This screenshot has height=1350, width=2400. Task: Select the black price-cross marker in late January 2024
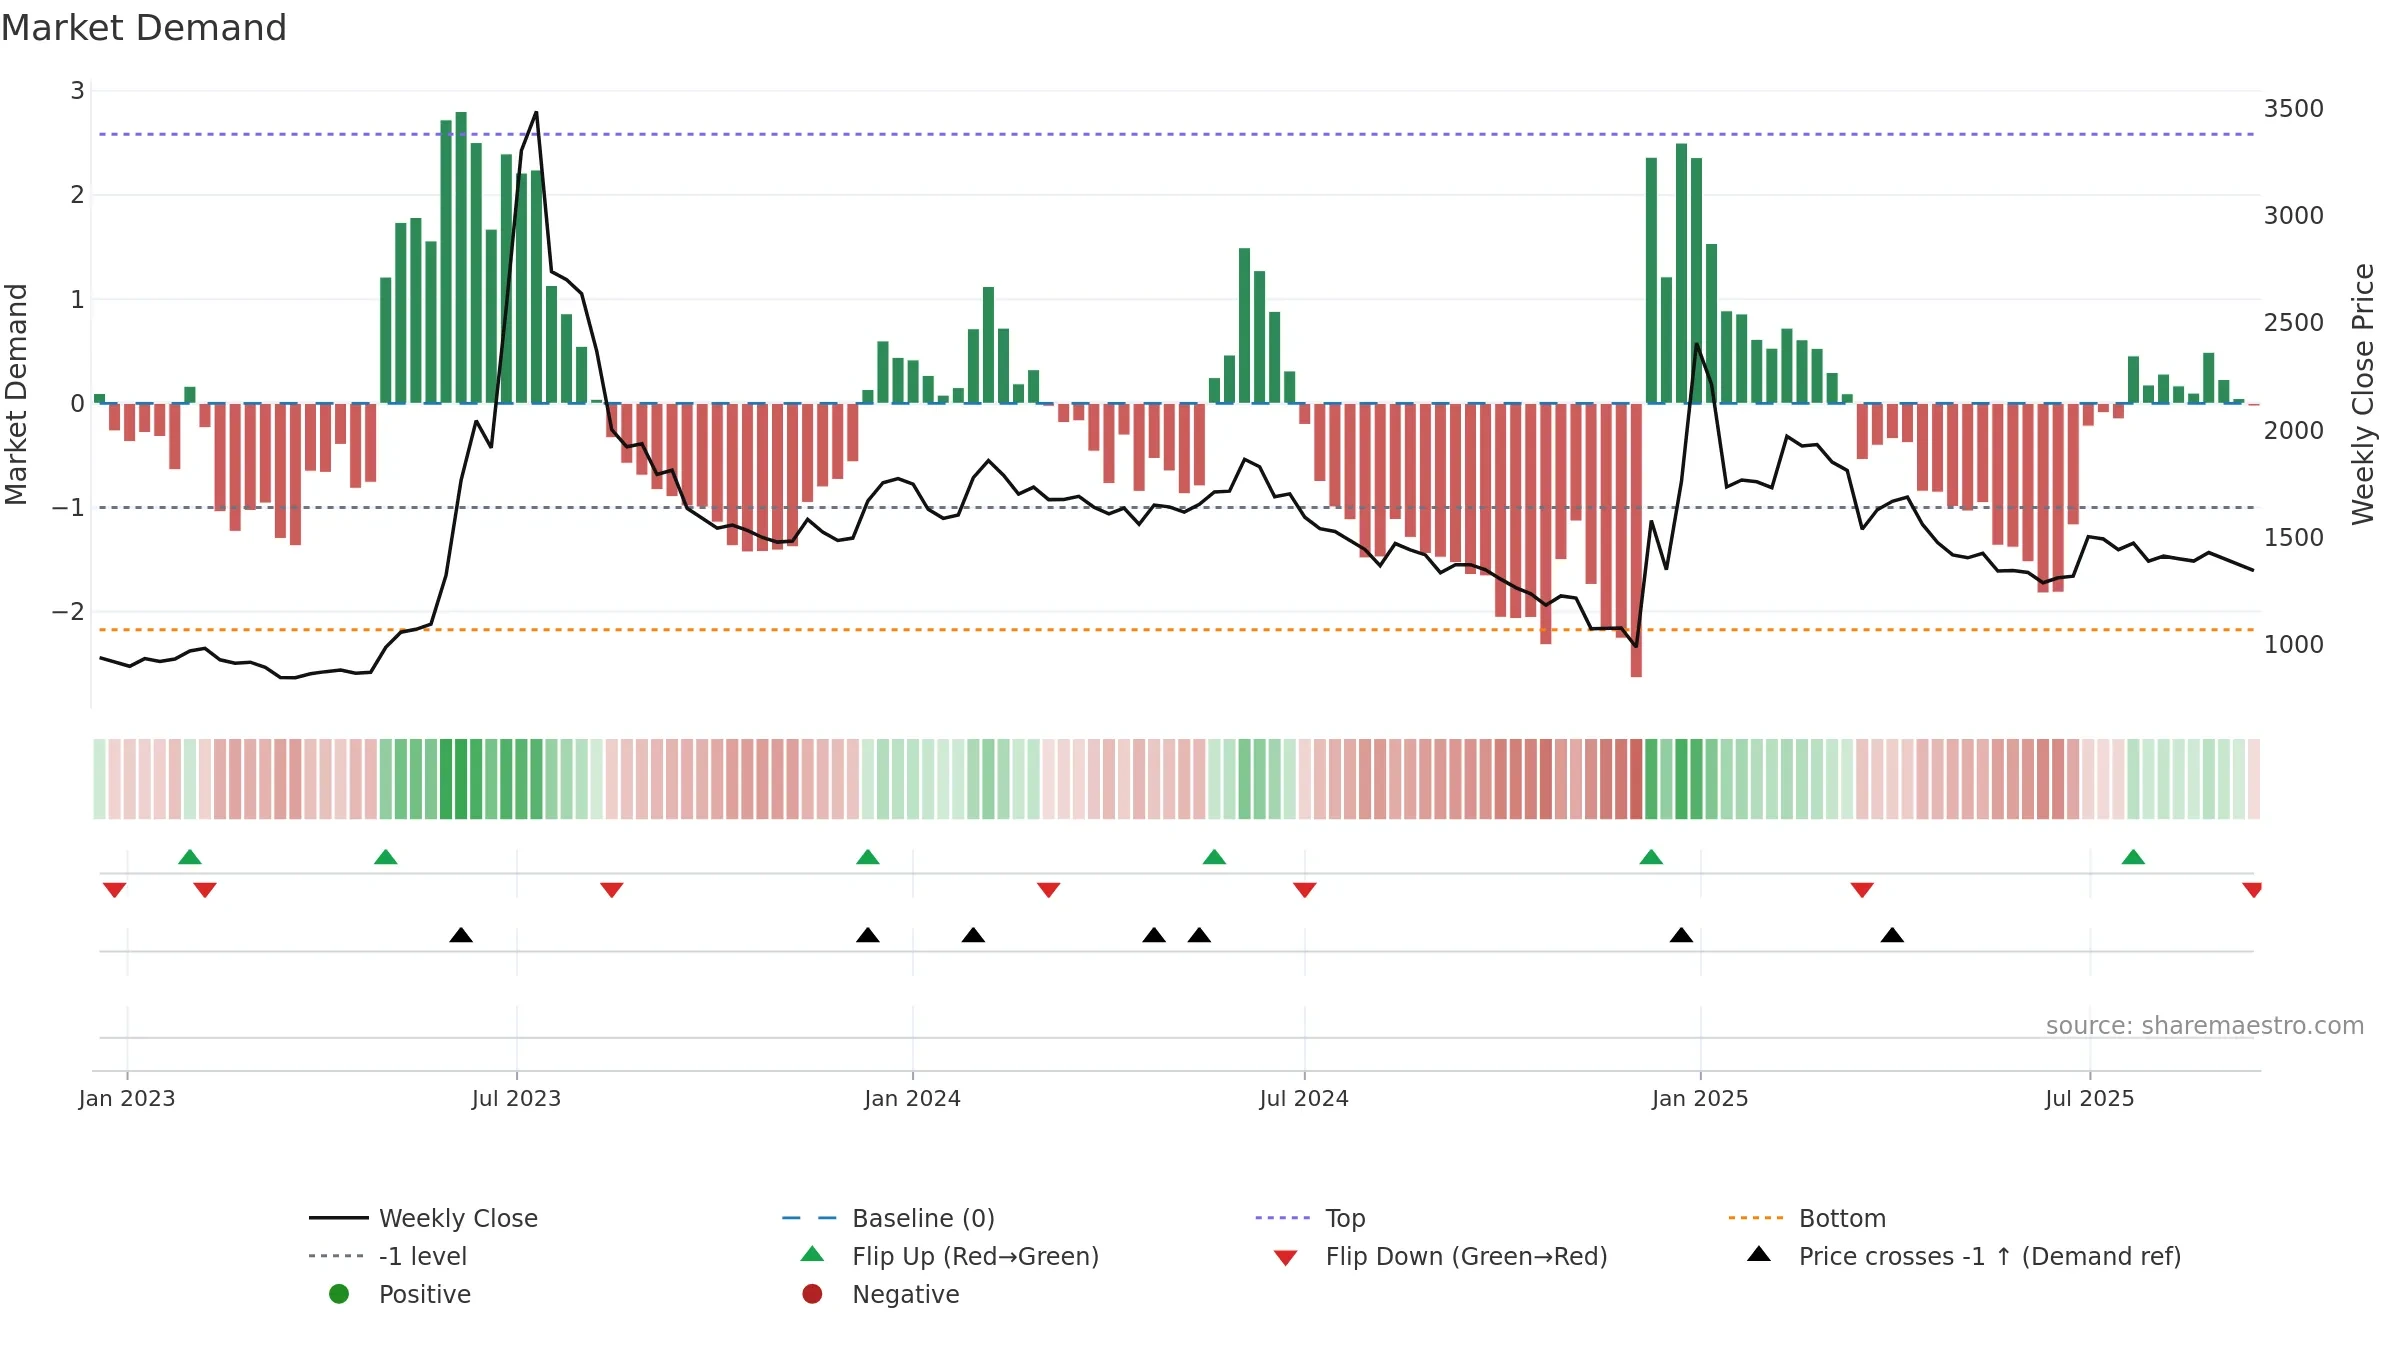(x=973, y=935)
